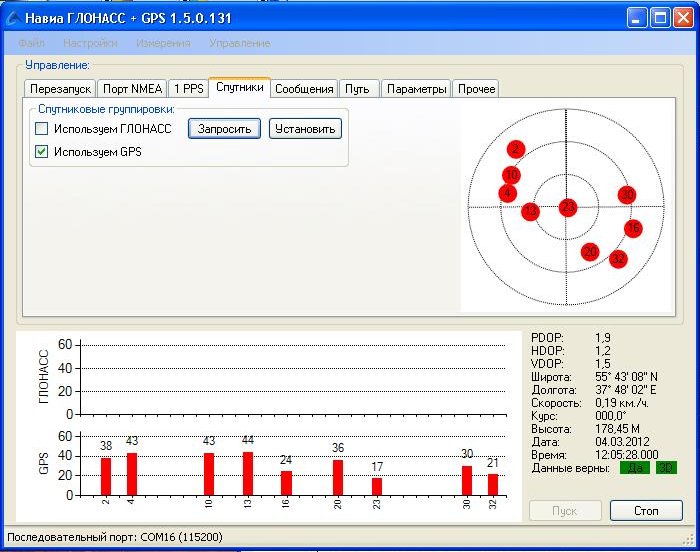Click the VDOP value 1,5

(602, 364)
